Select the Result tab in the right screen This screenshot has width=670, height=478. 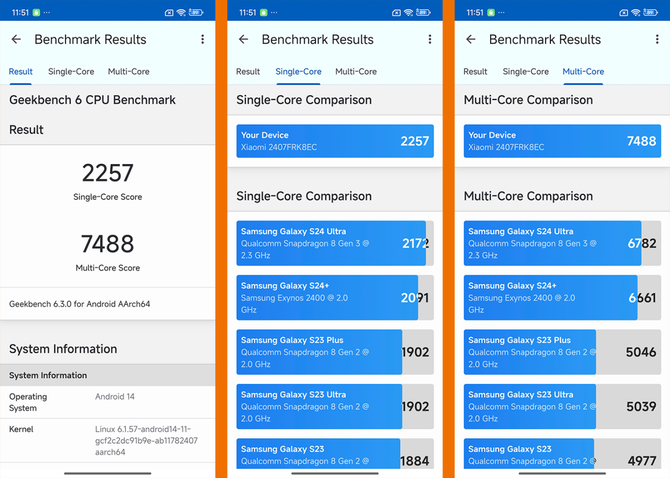[x=475, y=71]
